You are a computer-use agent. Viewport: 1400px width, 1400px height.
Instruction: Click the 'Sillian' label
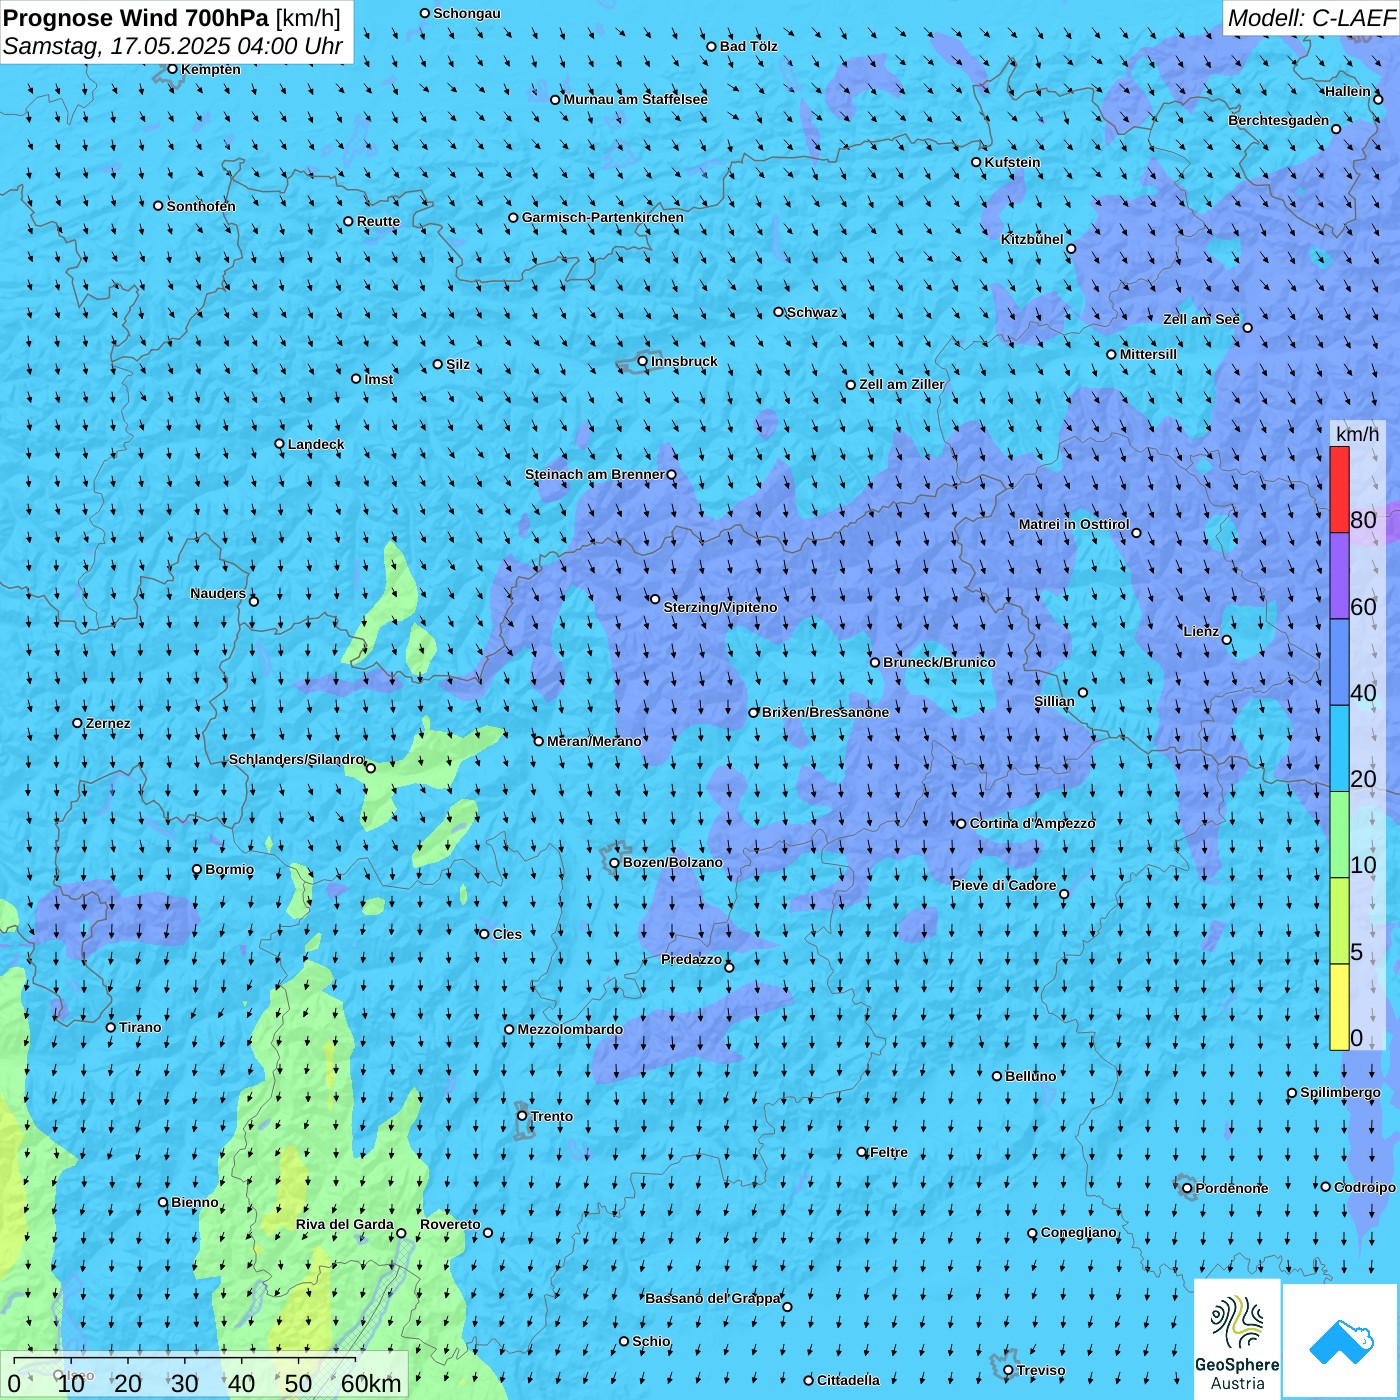pyautogui.click(x=1054, y=701)
